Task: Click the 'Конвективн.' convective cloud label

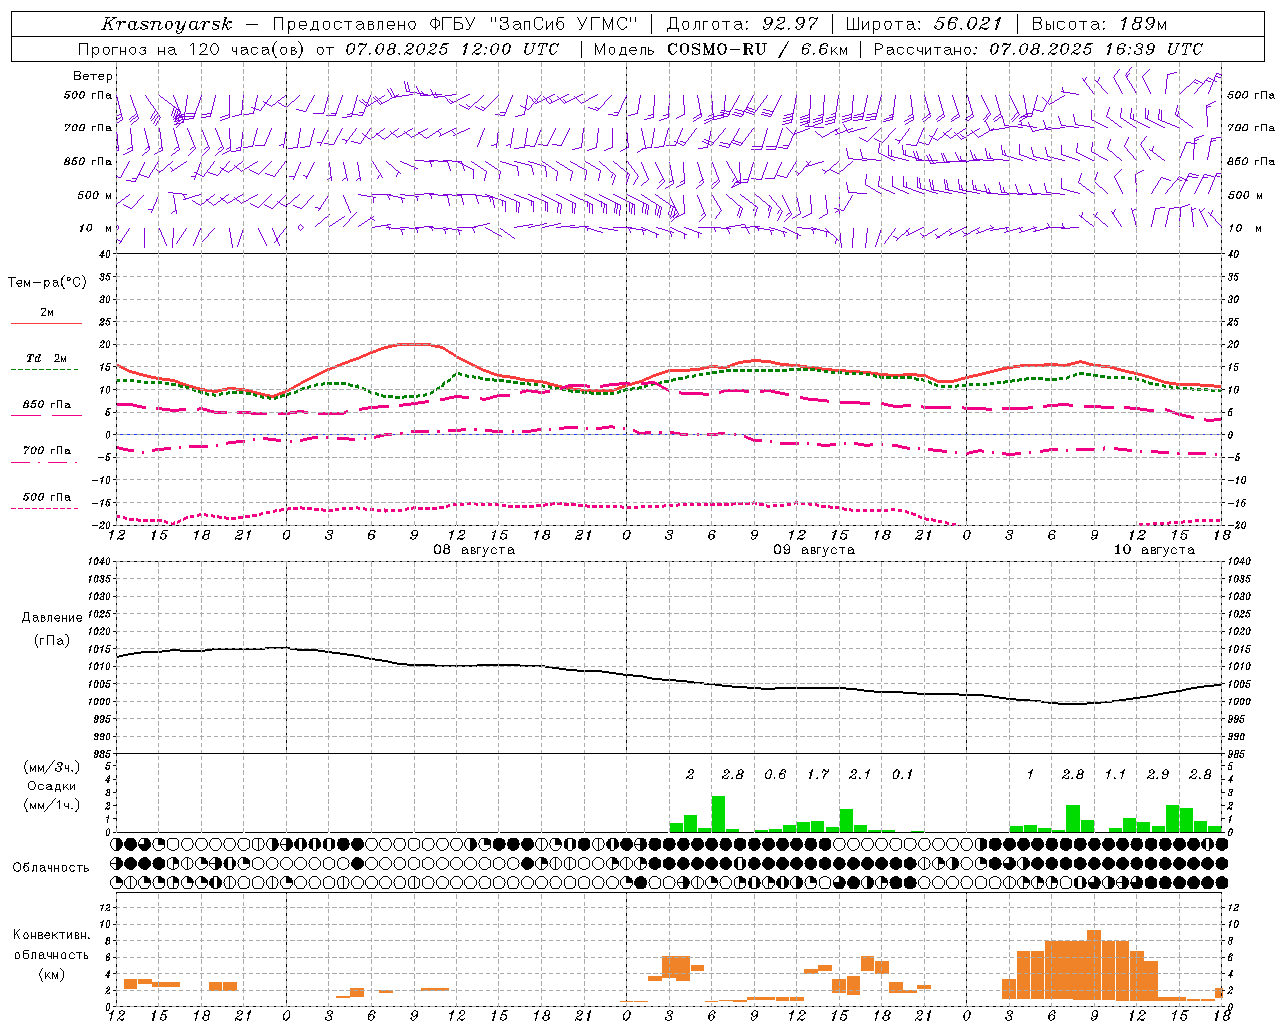Action: [x=52, y=935]
